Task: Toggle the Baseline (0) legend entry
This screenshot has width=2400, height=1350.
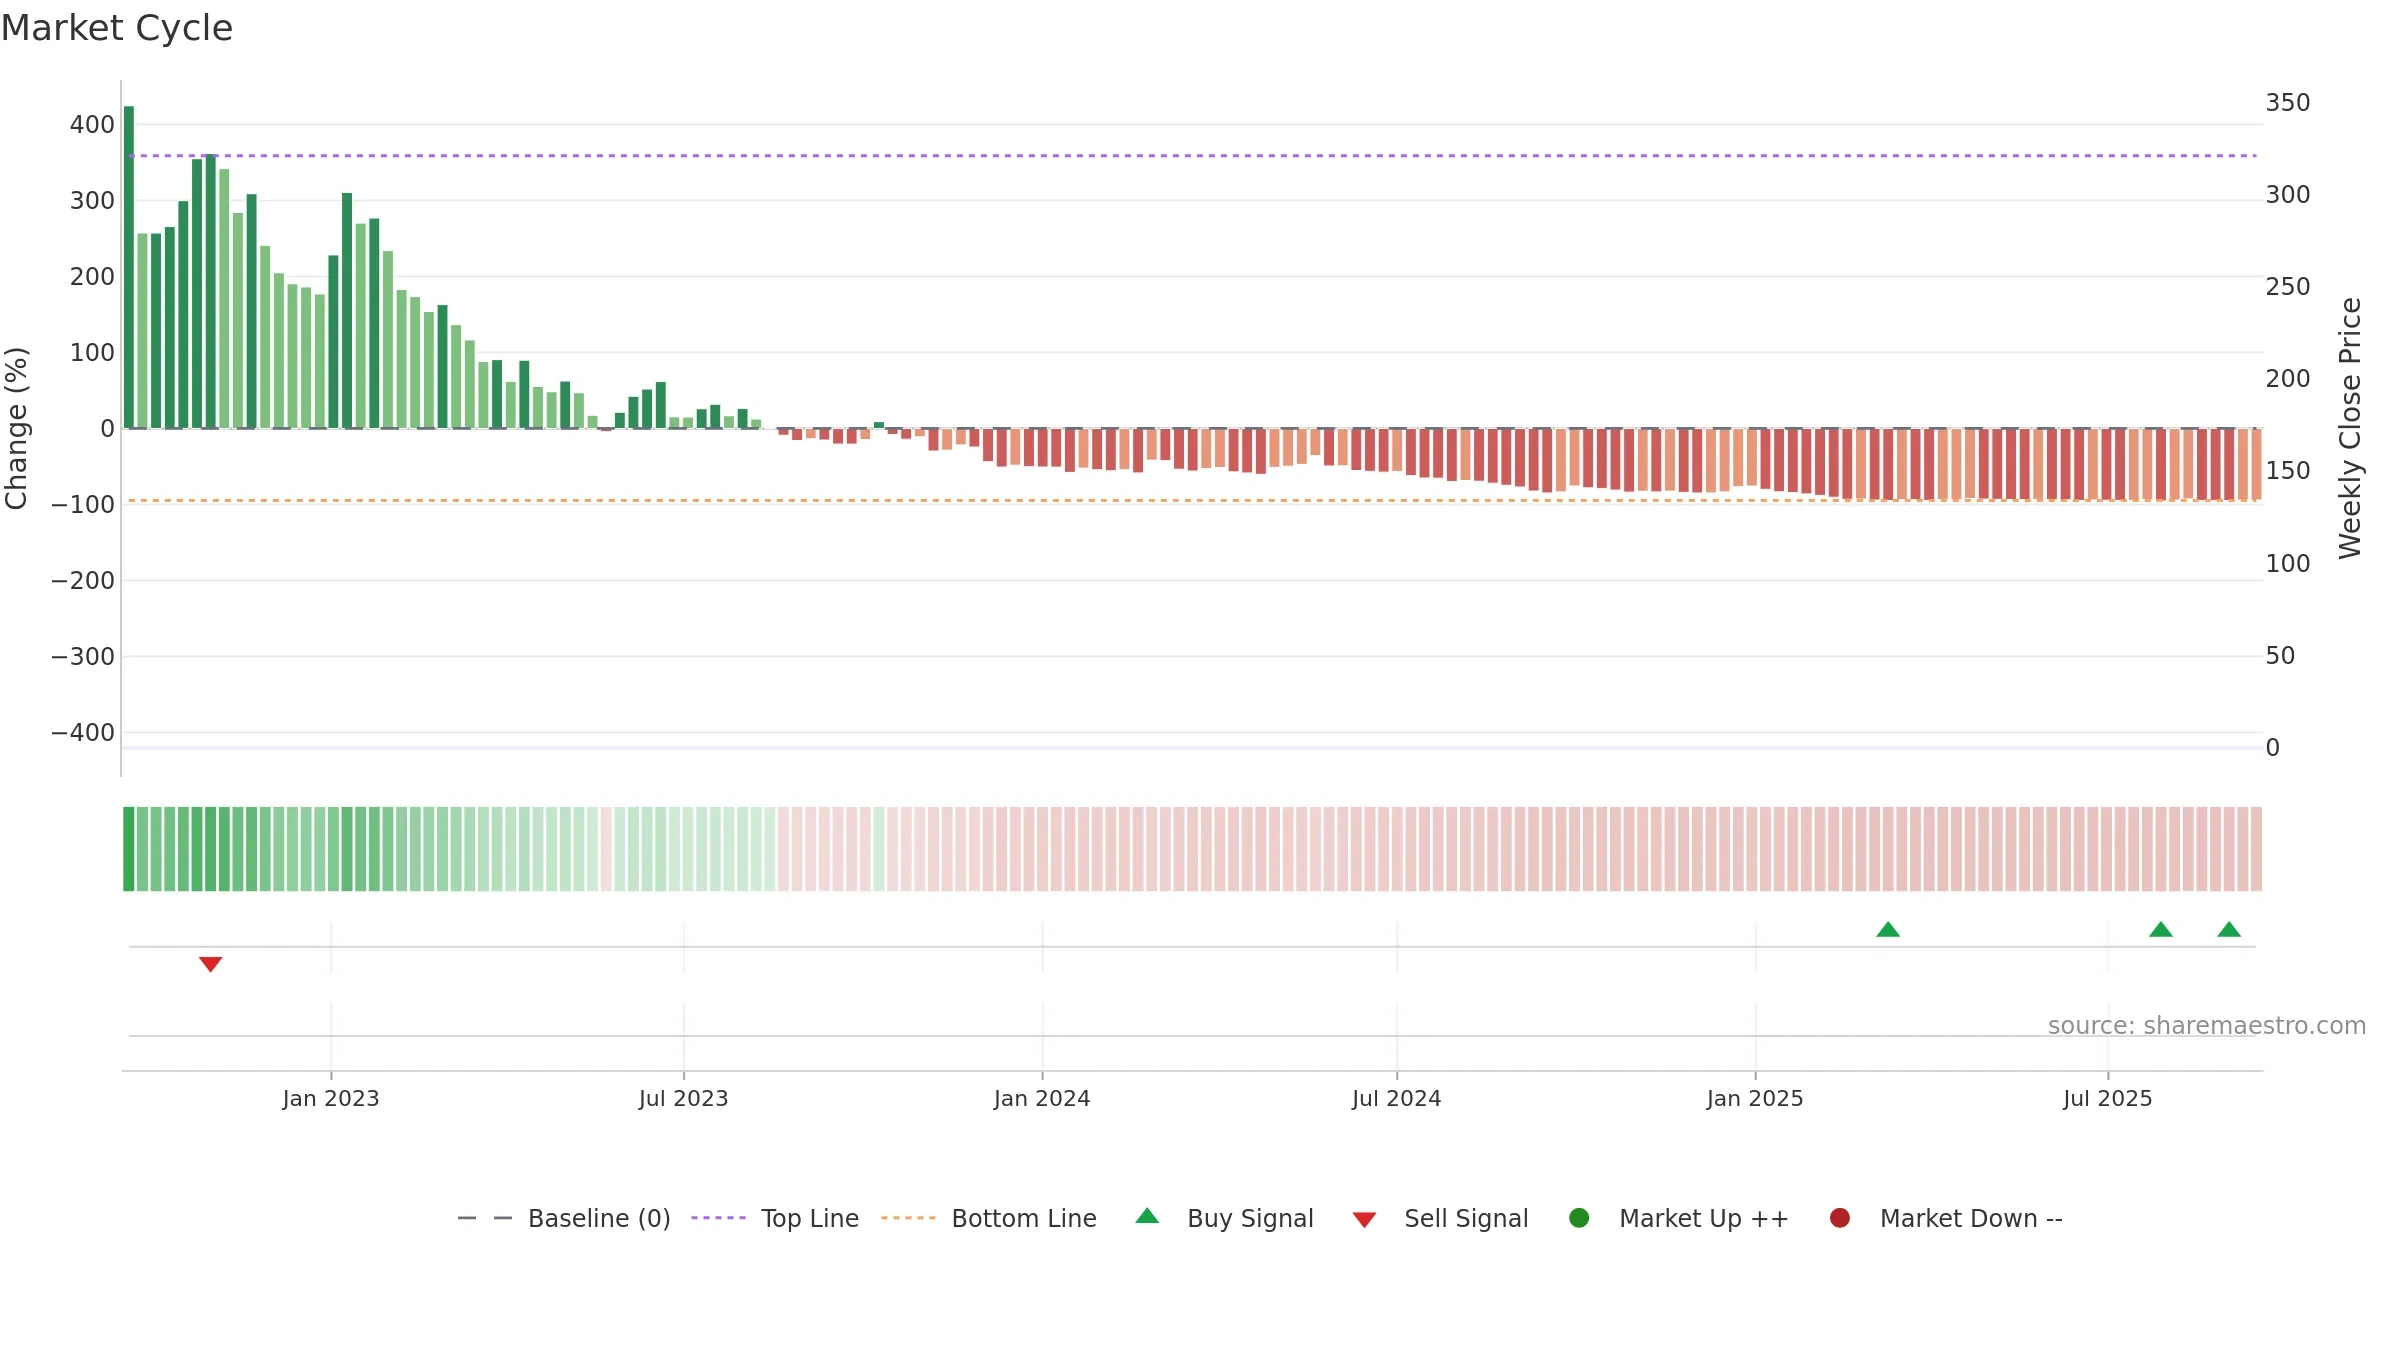Action: pos(564,1218)
